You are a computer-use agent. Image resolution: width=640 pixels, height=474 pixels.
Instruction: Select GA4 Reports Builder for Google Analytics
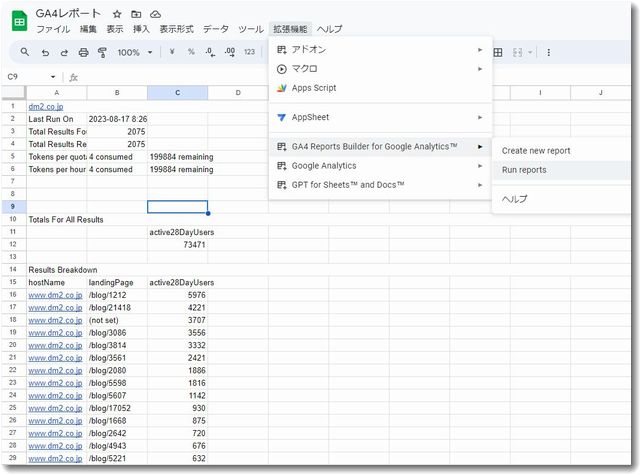pyautogui.click(x=380, y=146)
